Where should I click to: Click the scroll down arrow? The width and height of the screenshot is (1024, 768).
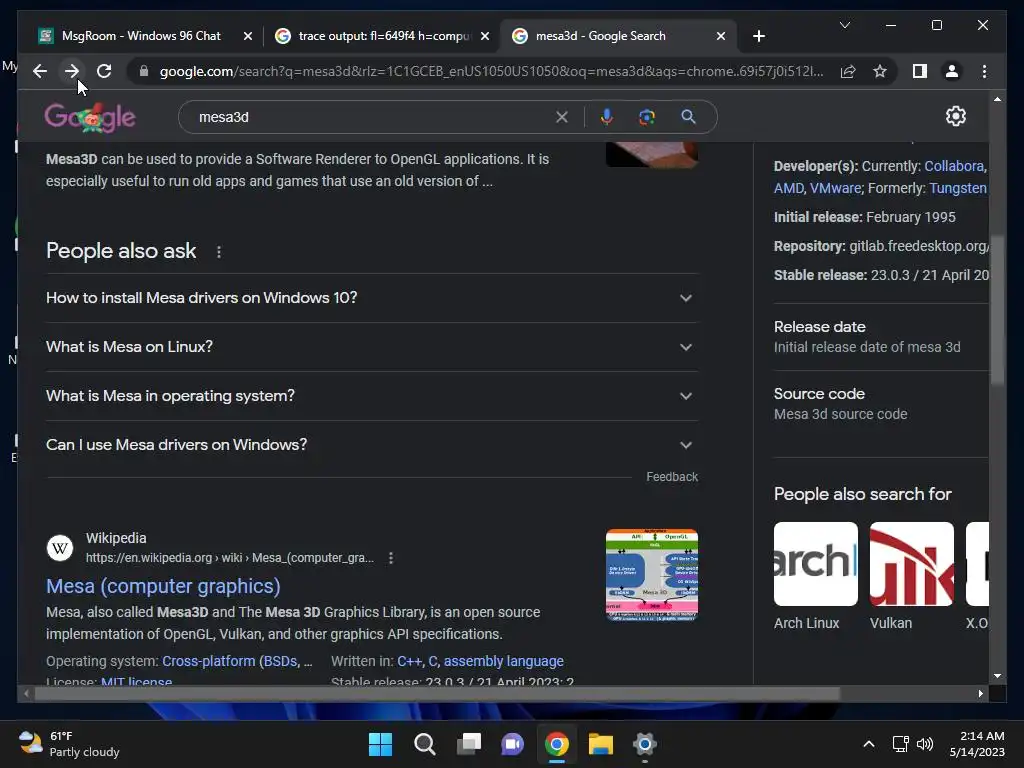coord(997,676)
